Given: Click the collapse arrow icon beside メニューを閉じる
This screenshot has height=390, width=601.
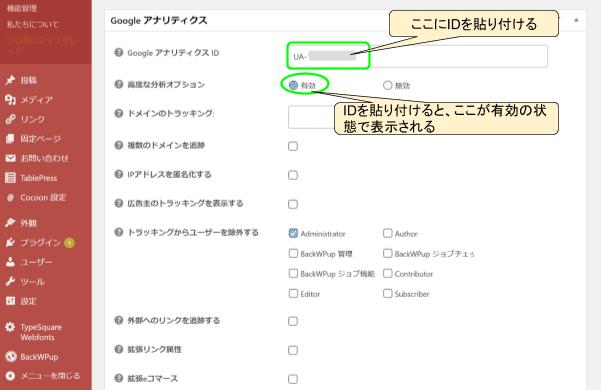Looking at the screenshot, I should pyautogui.click(x=10, y=376).
